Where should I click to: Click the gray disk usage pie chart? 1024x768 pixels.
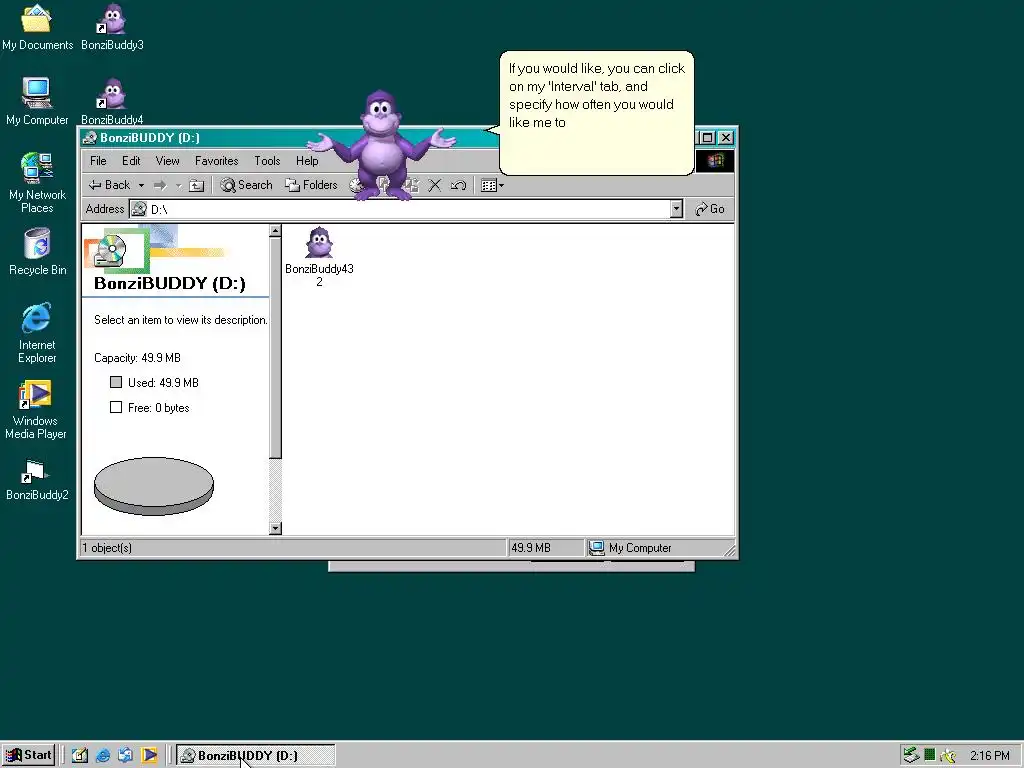coord(153,486)
